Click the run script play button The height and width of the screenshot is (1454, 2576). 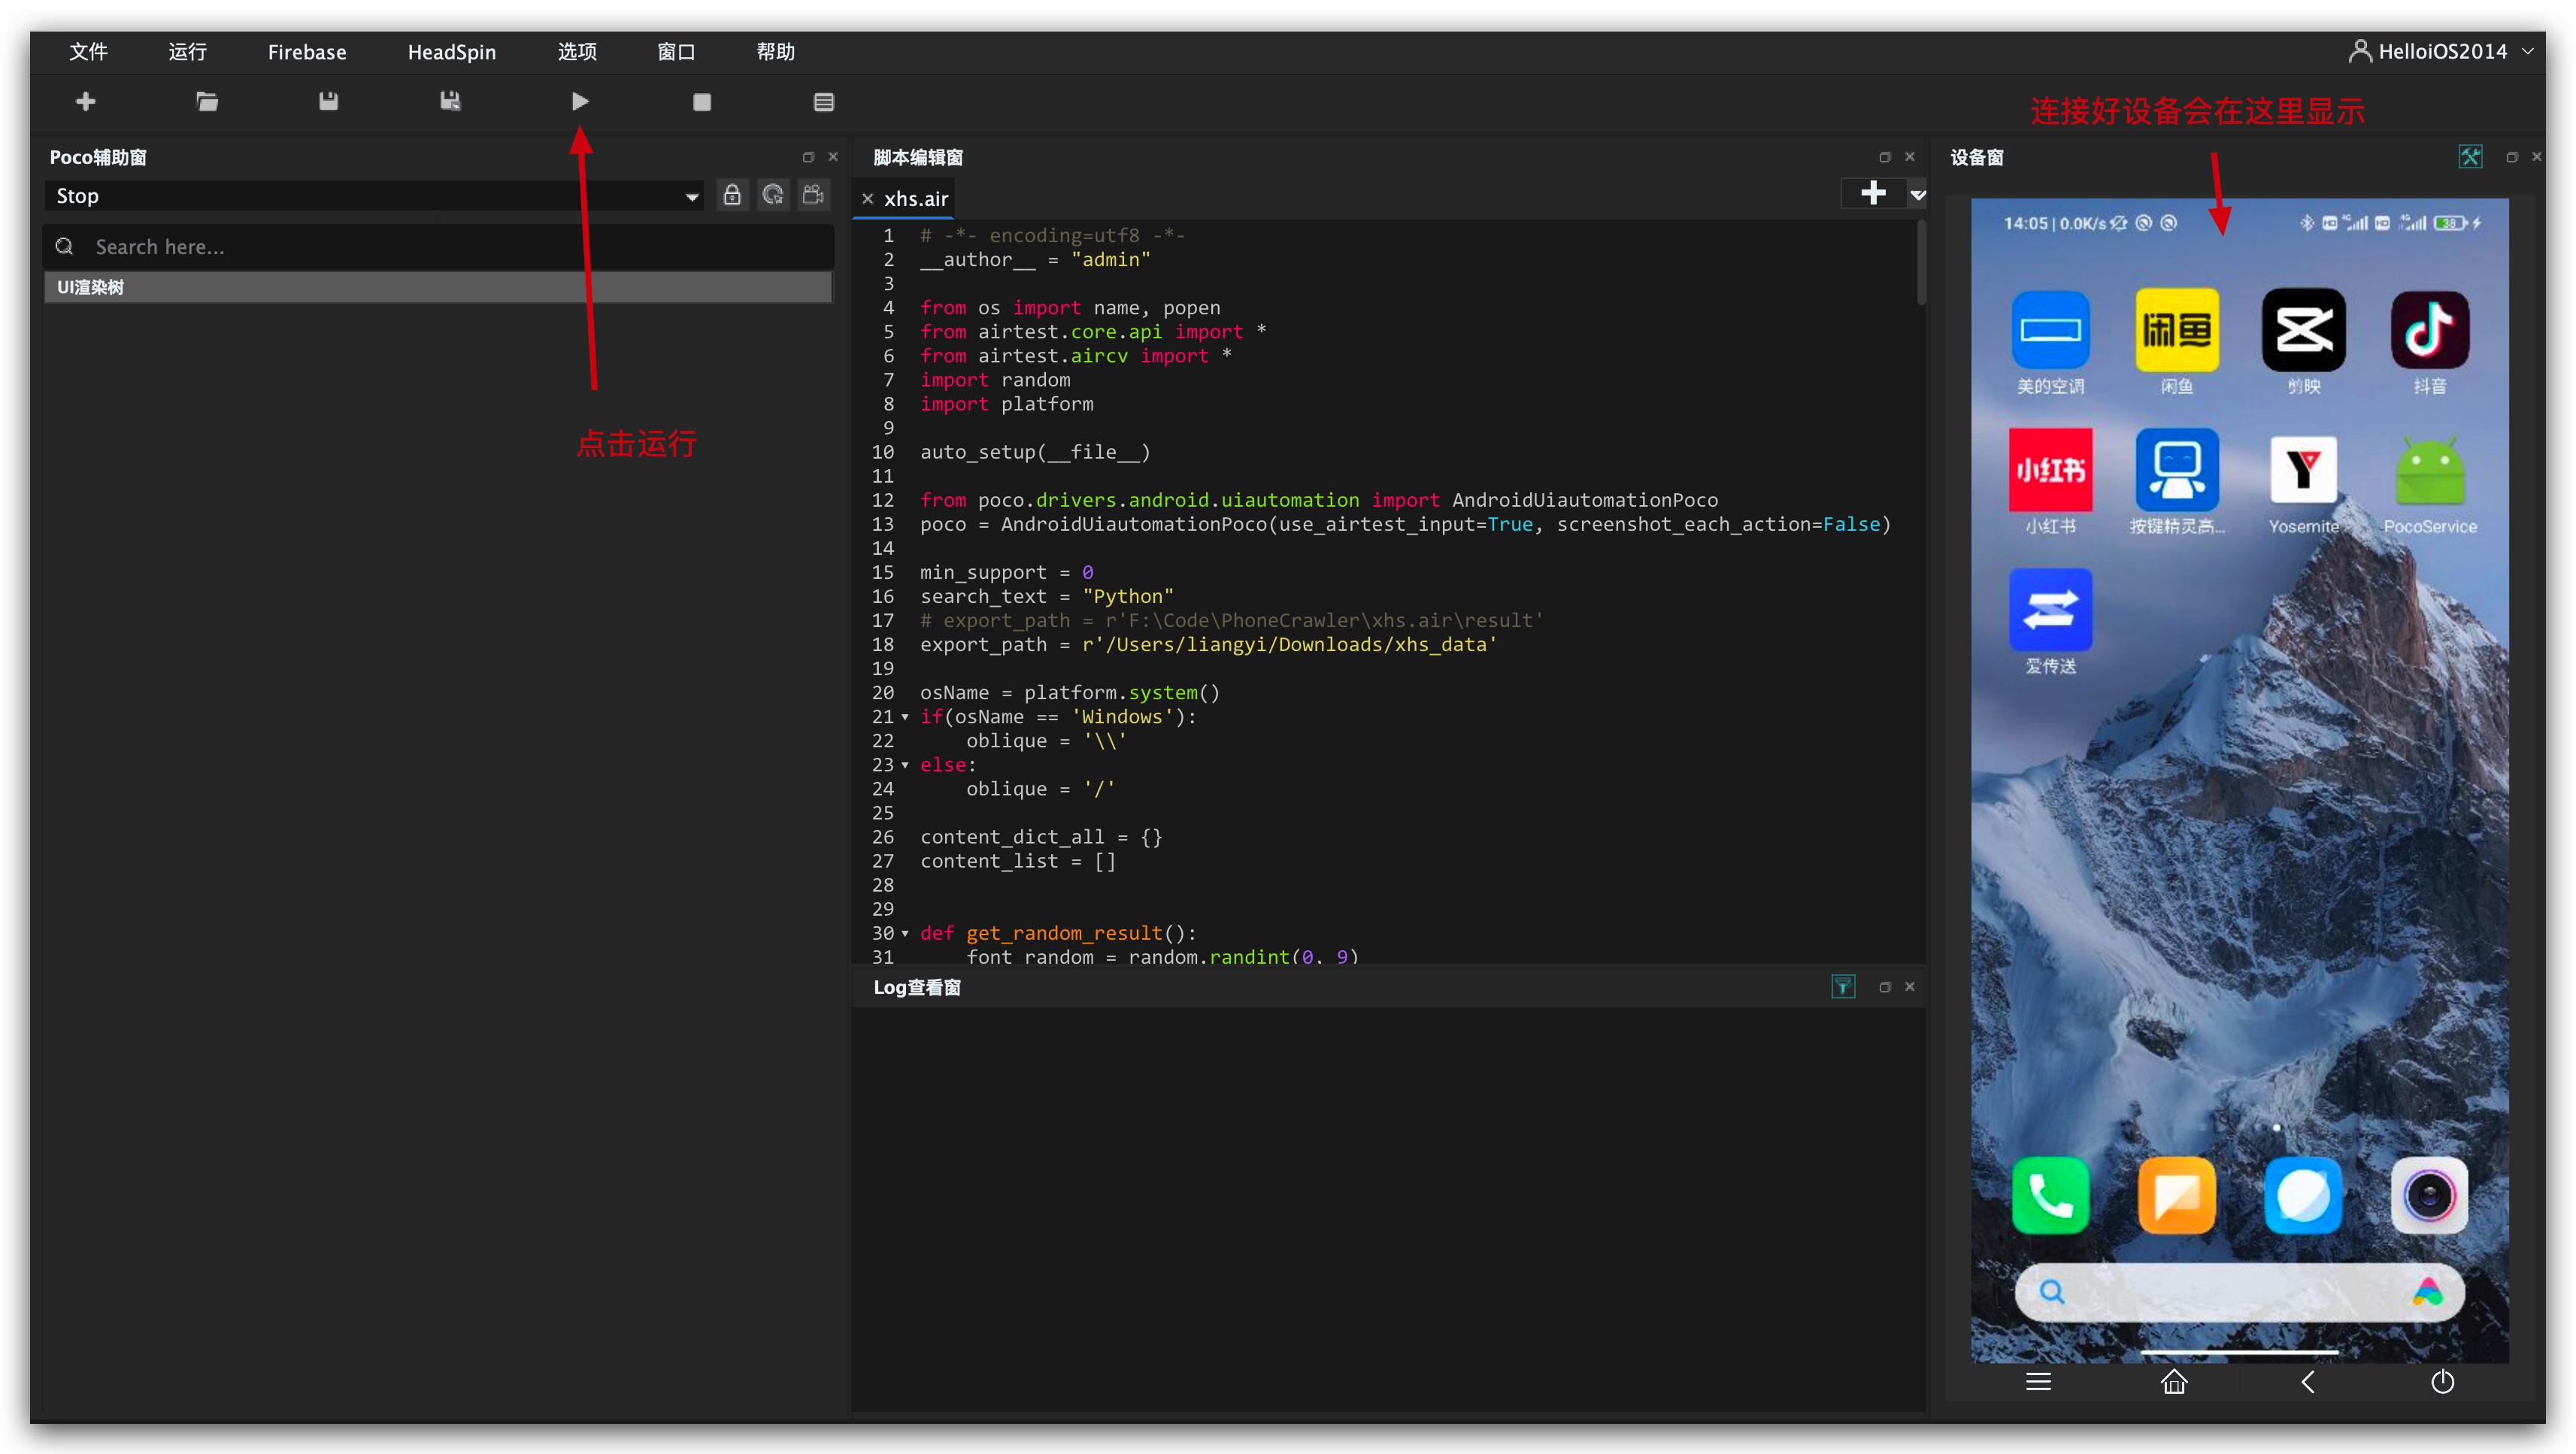click(x=580, y=101)
